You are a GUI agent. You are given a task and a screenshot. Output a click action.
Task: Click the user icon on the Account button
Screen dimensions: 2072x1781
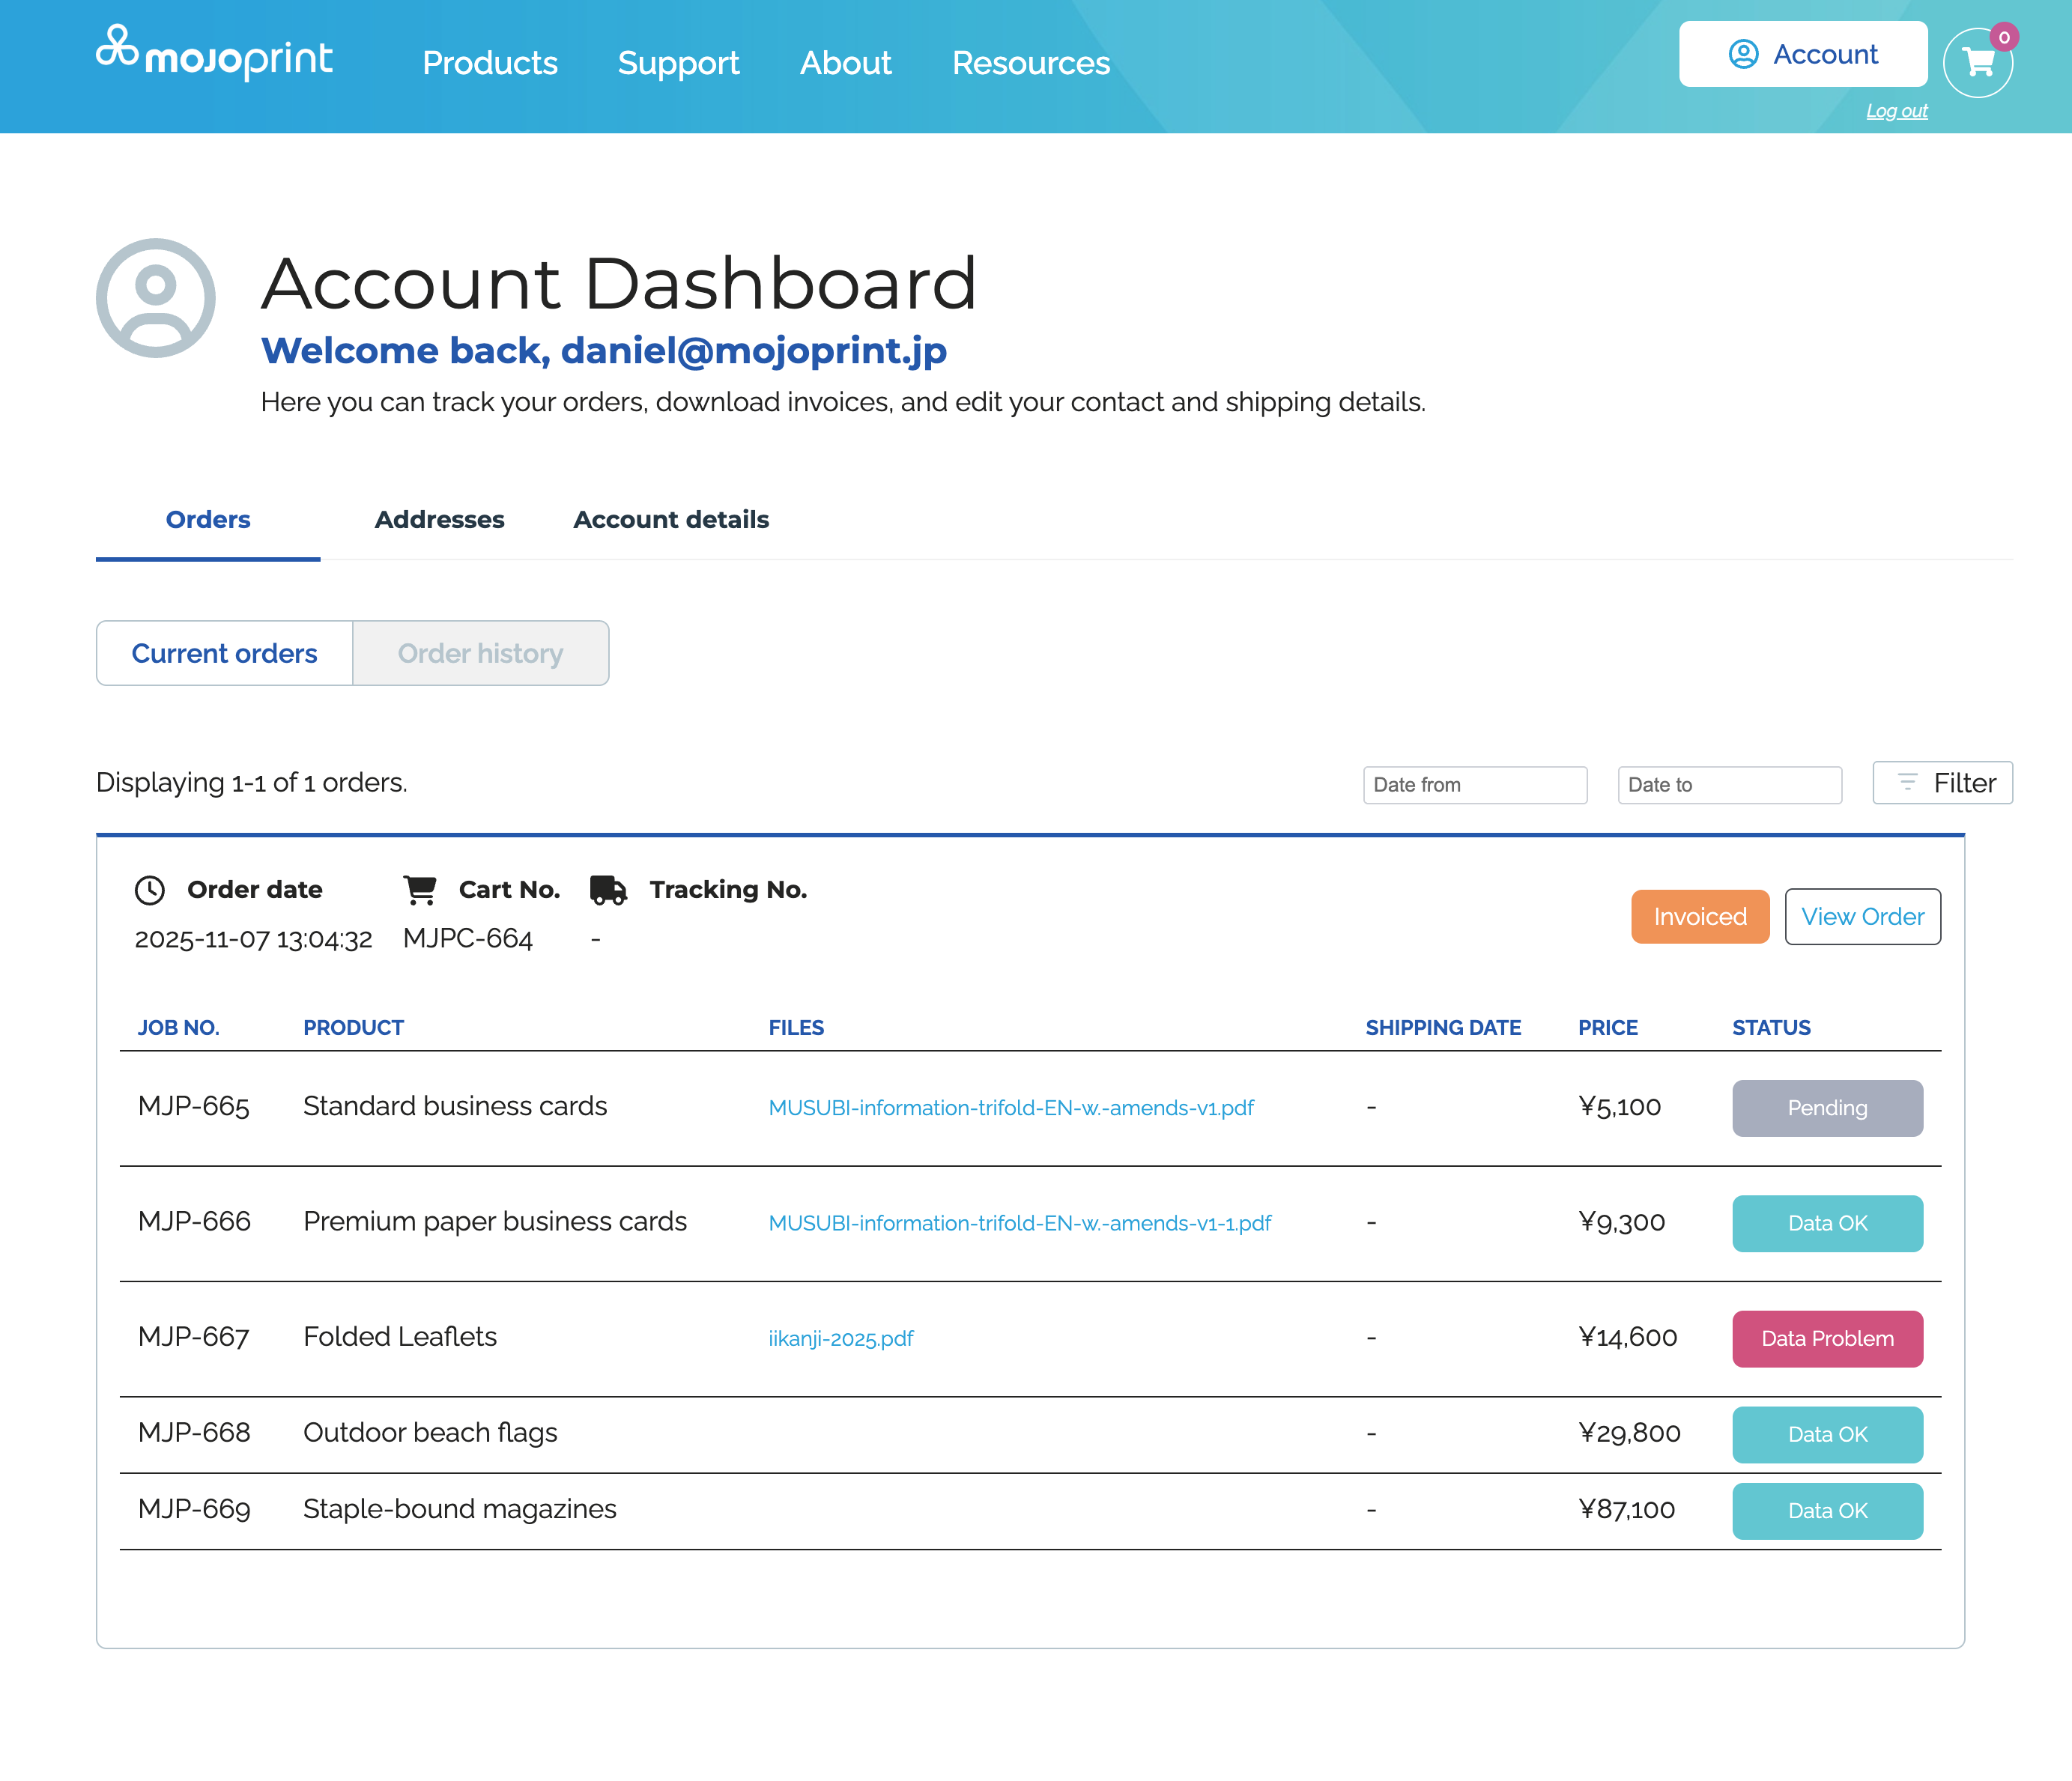pyautogui.click(x=1743, y=53)
